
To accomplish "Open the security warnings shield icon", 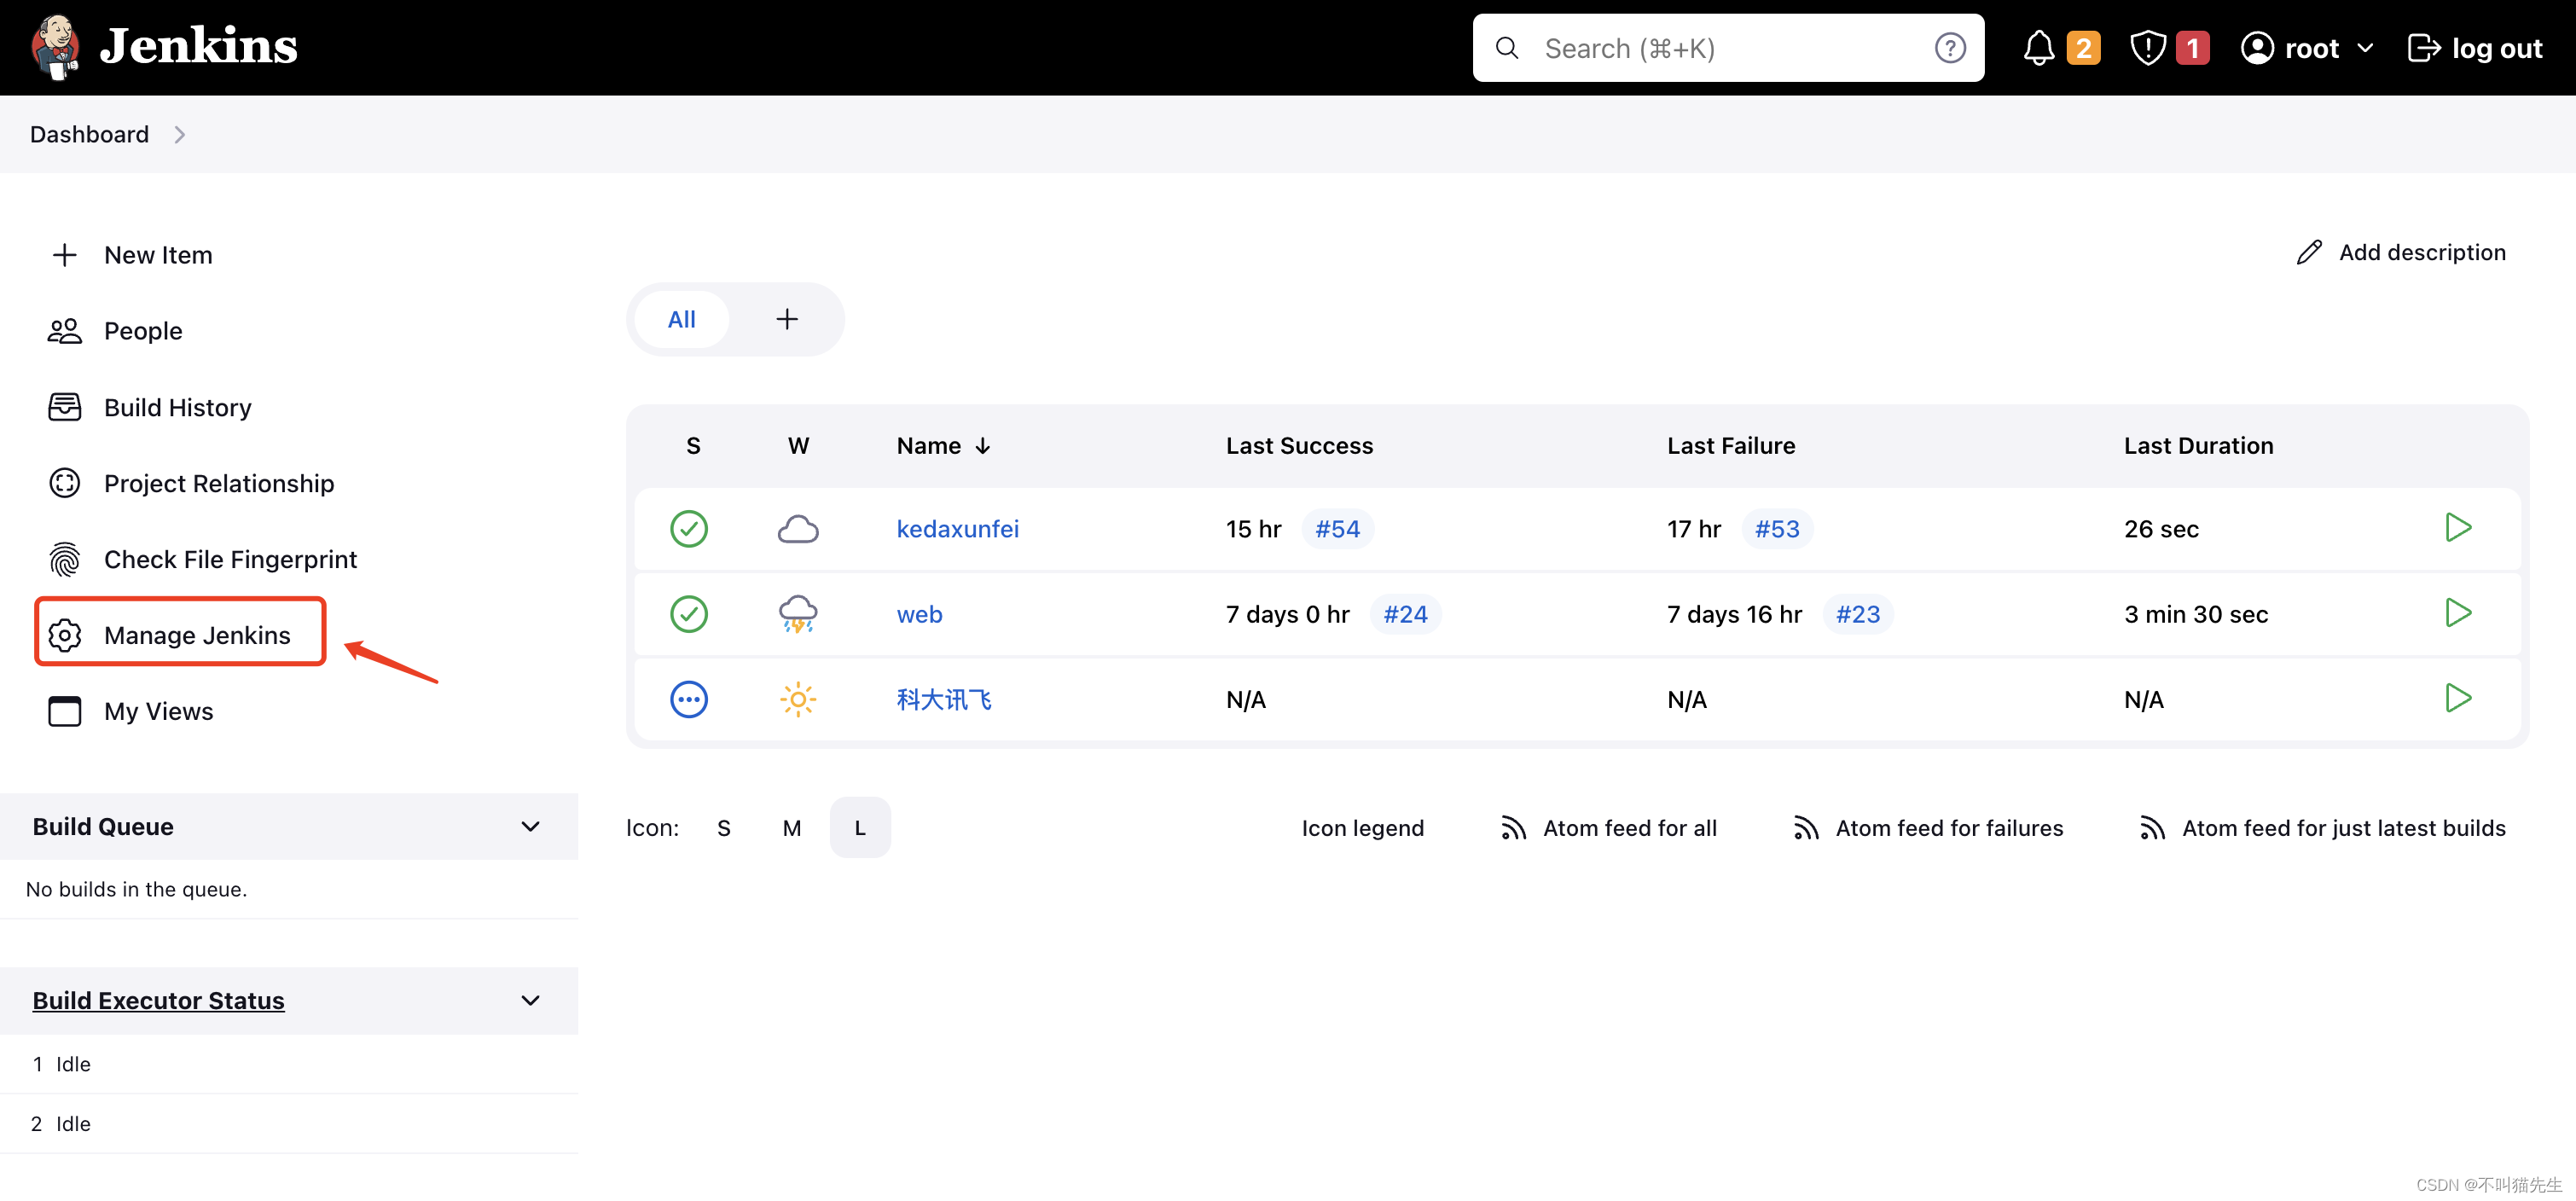I will (x=2147, y=48).
